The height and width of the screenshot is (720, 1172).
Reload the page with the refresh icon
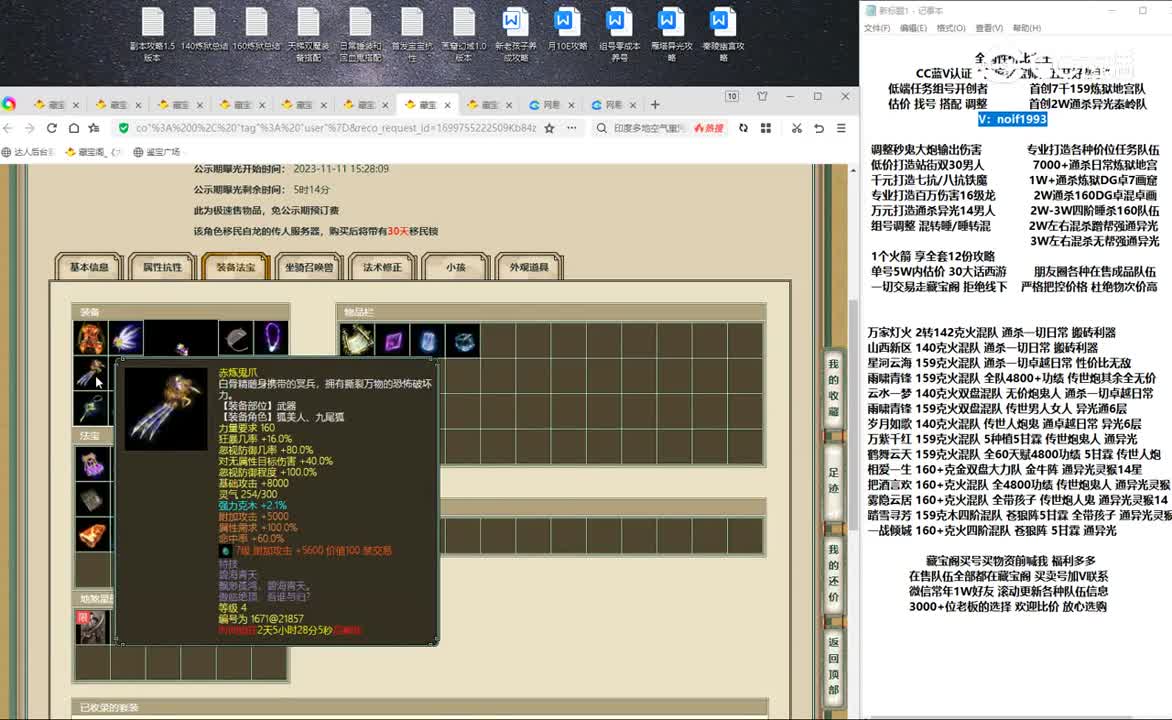click(52, 129)
